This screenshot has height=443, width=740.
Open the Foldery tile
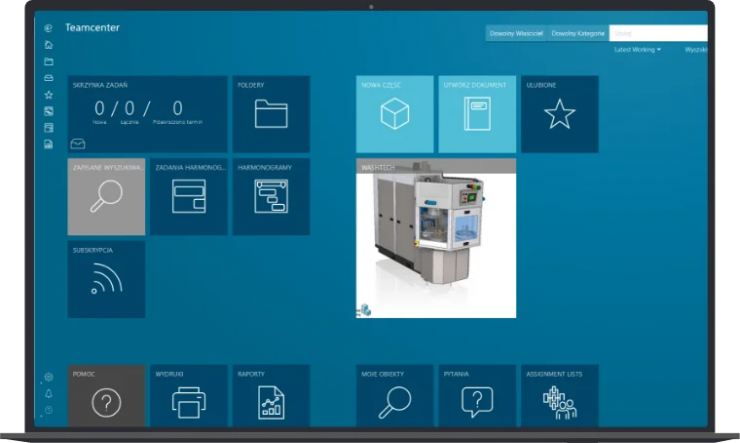point(271,114)
